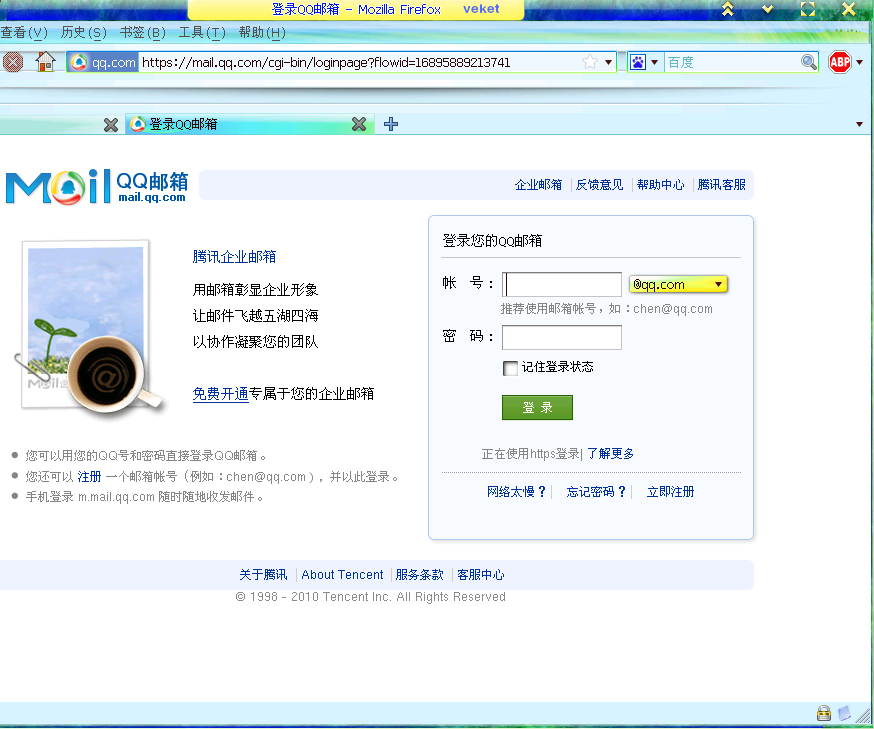Click the 忘记密码？ link
This screenshot has width=874, height=729.
(596, 492)
